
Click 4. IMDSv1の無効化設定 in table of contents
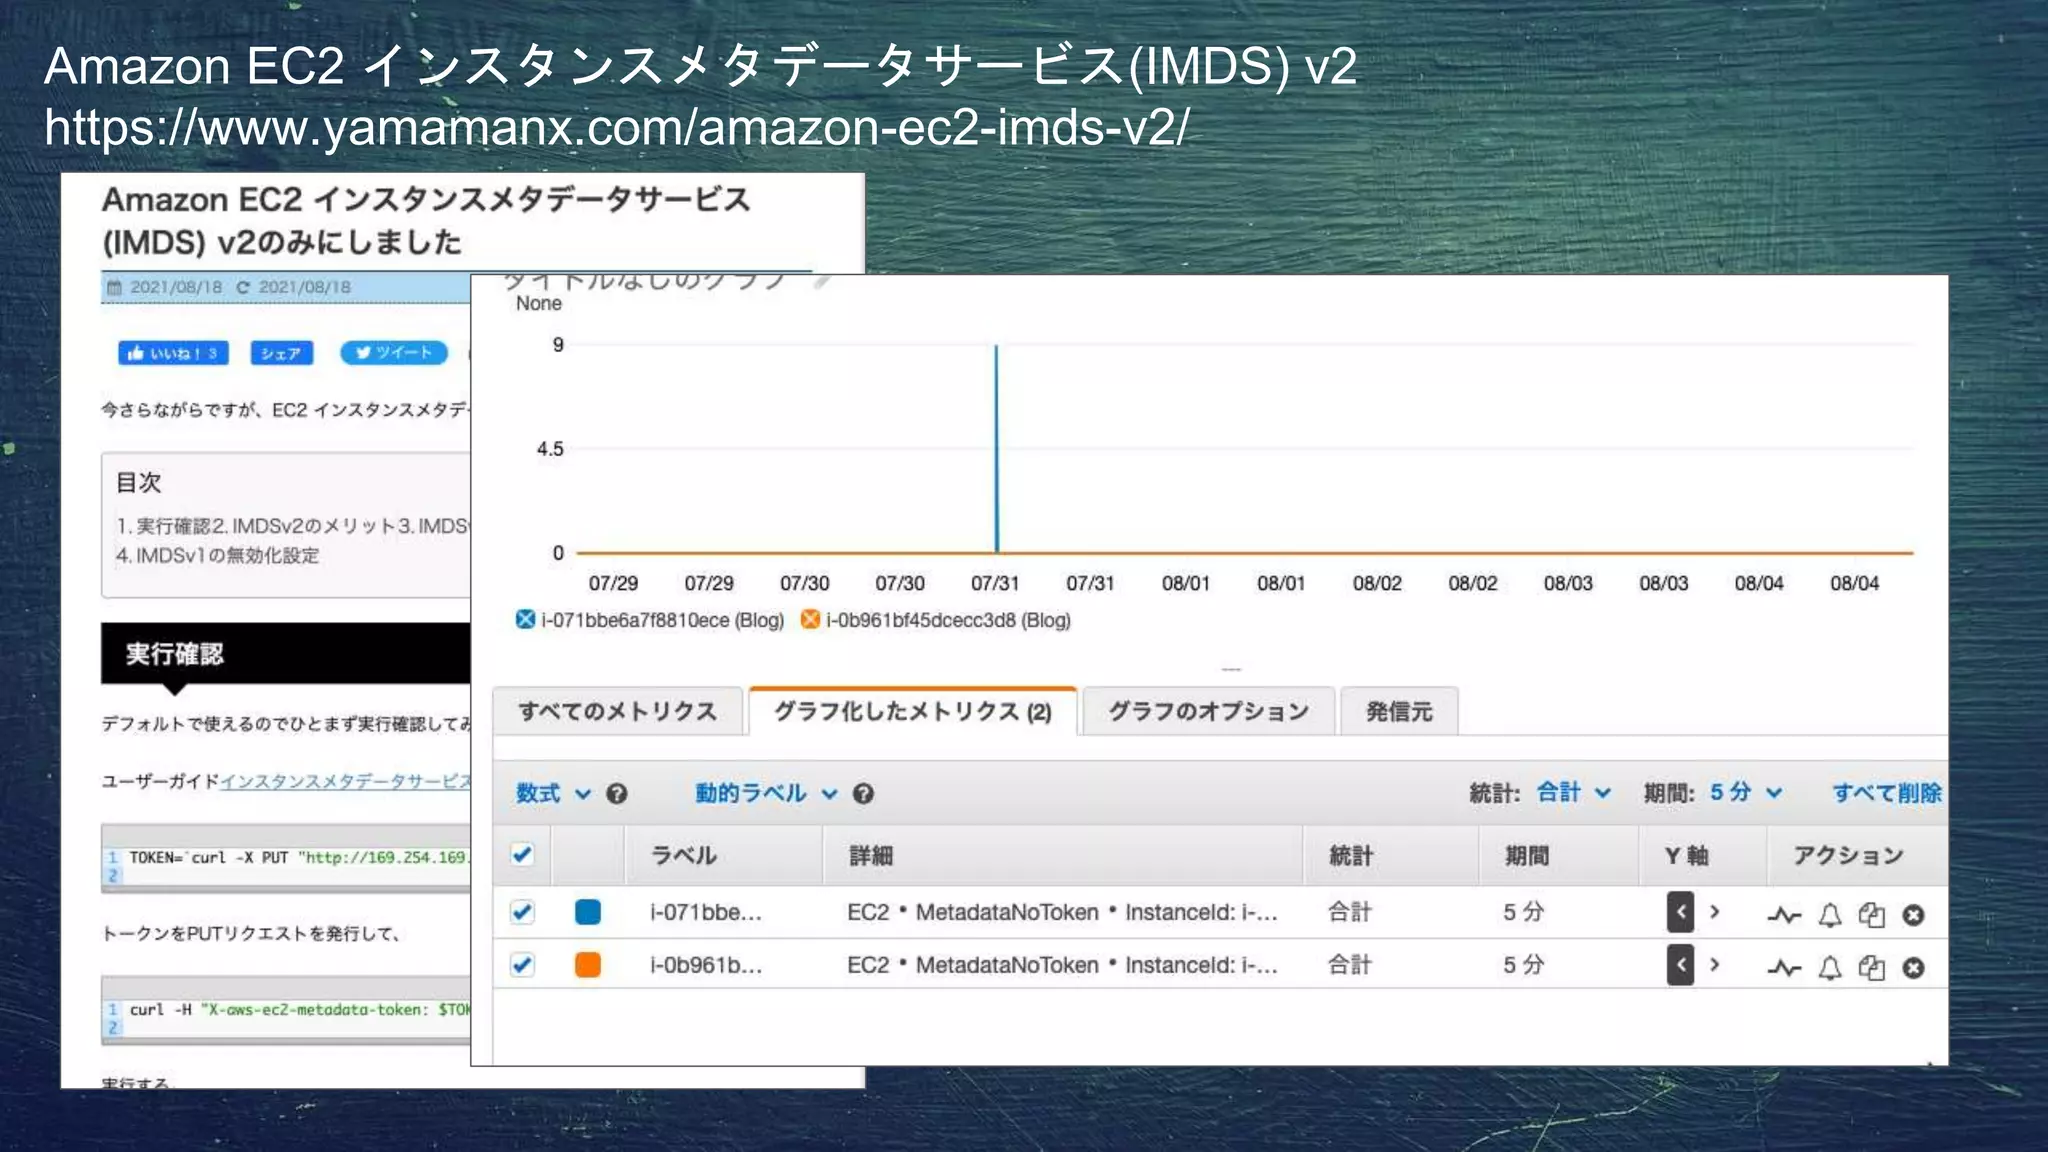[x=217, y=555]
